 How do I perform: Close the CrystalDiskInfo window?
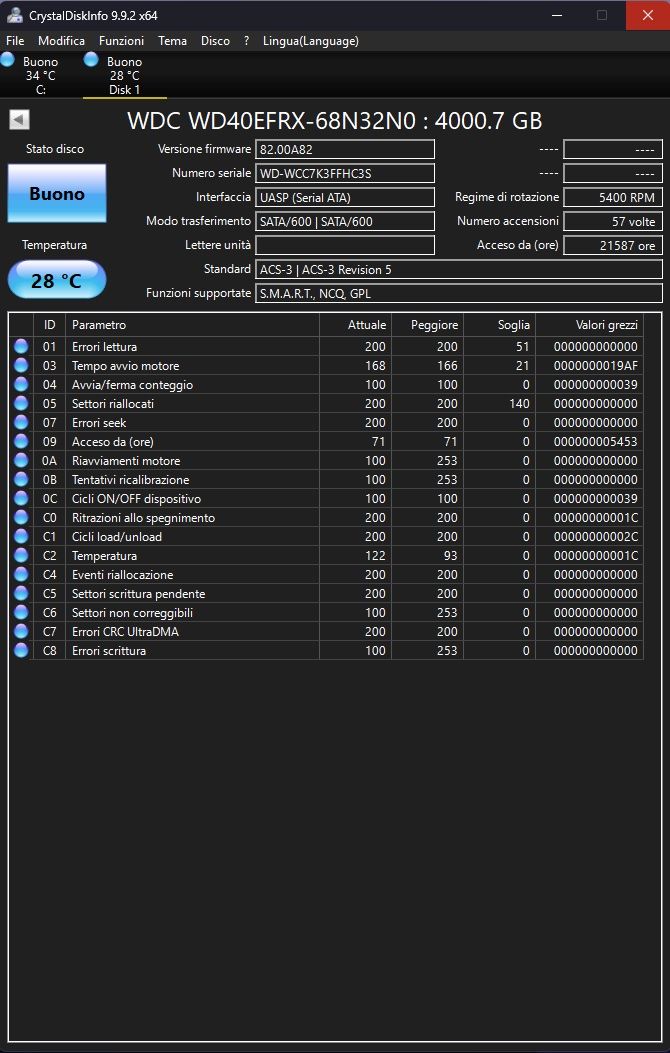point(647,15)
